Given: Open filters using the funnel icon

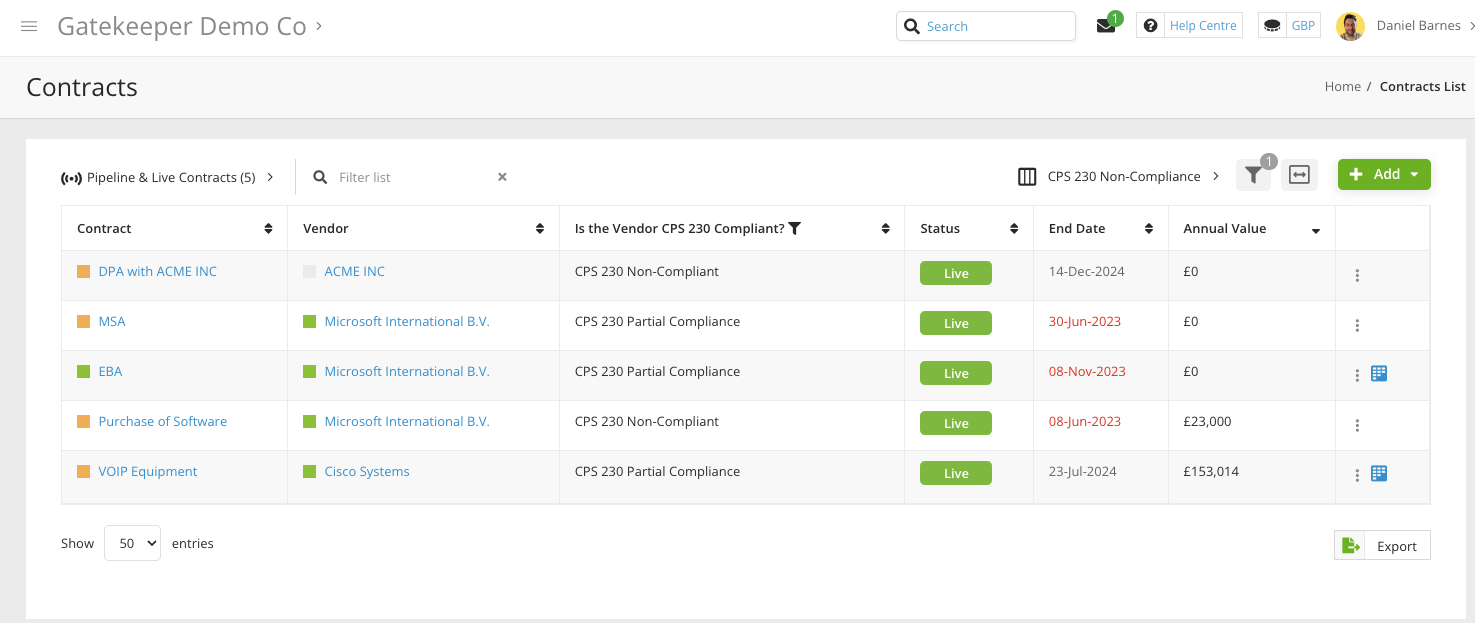Looking at the screenshot, I should pyautogui.click(x=1253, y=174).
